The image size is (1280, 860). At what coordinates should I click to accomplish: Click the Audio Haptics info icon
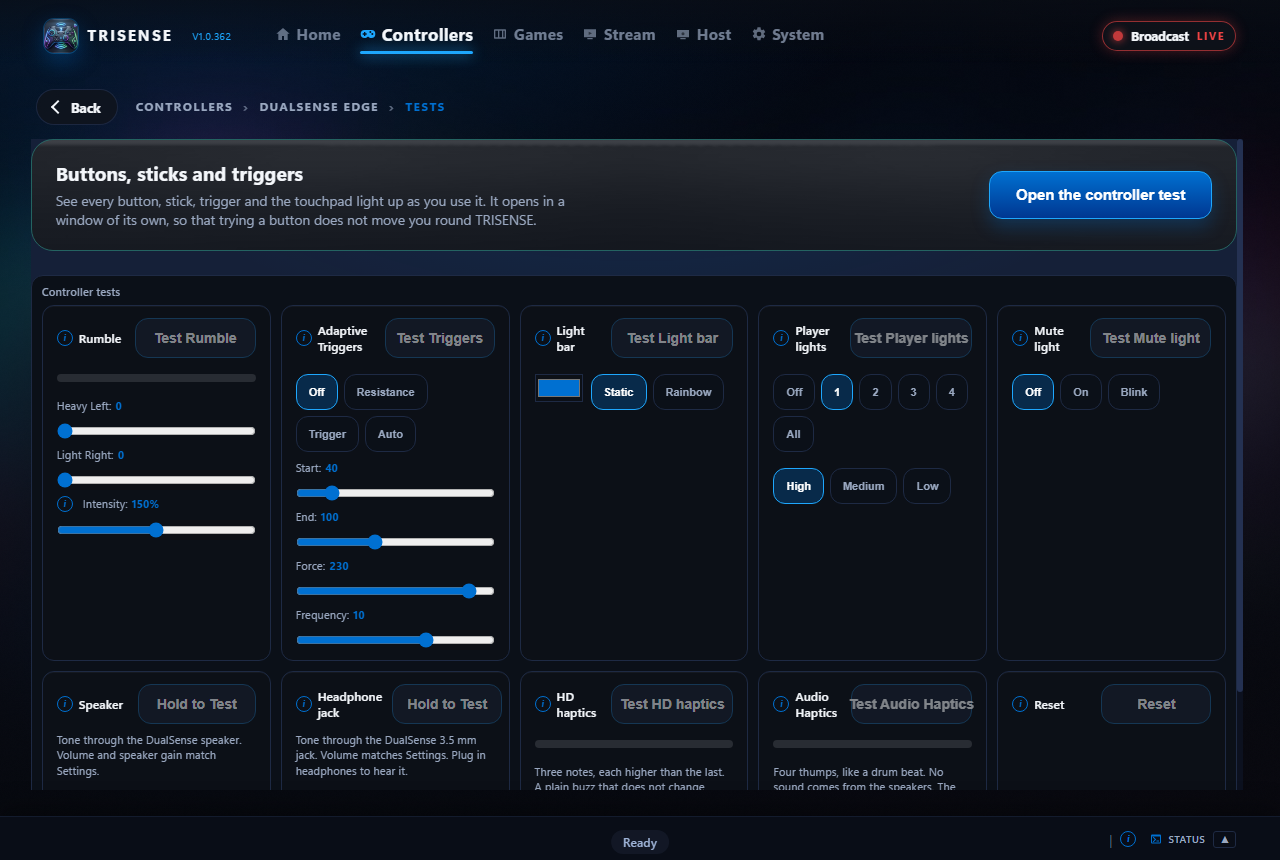coord(782,704)
